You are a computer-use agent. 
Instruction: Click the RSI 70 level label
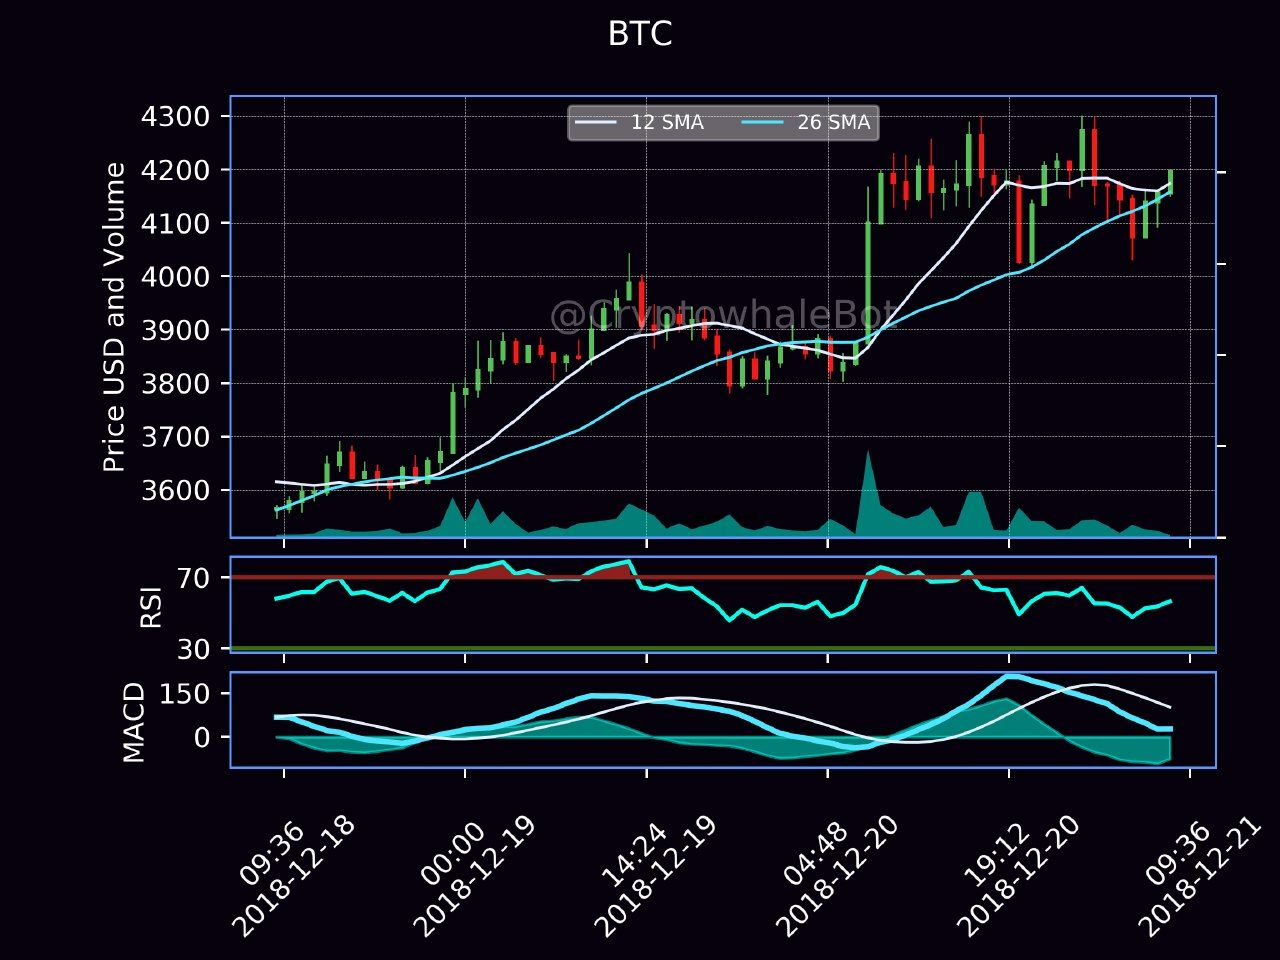pos(194,578)
